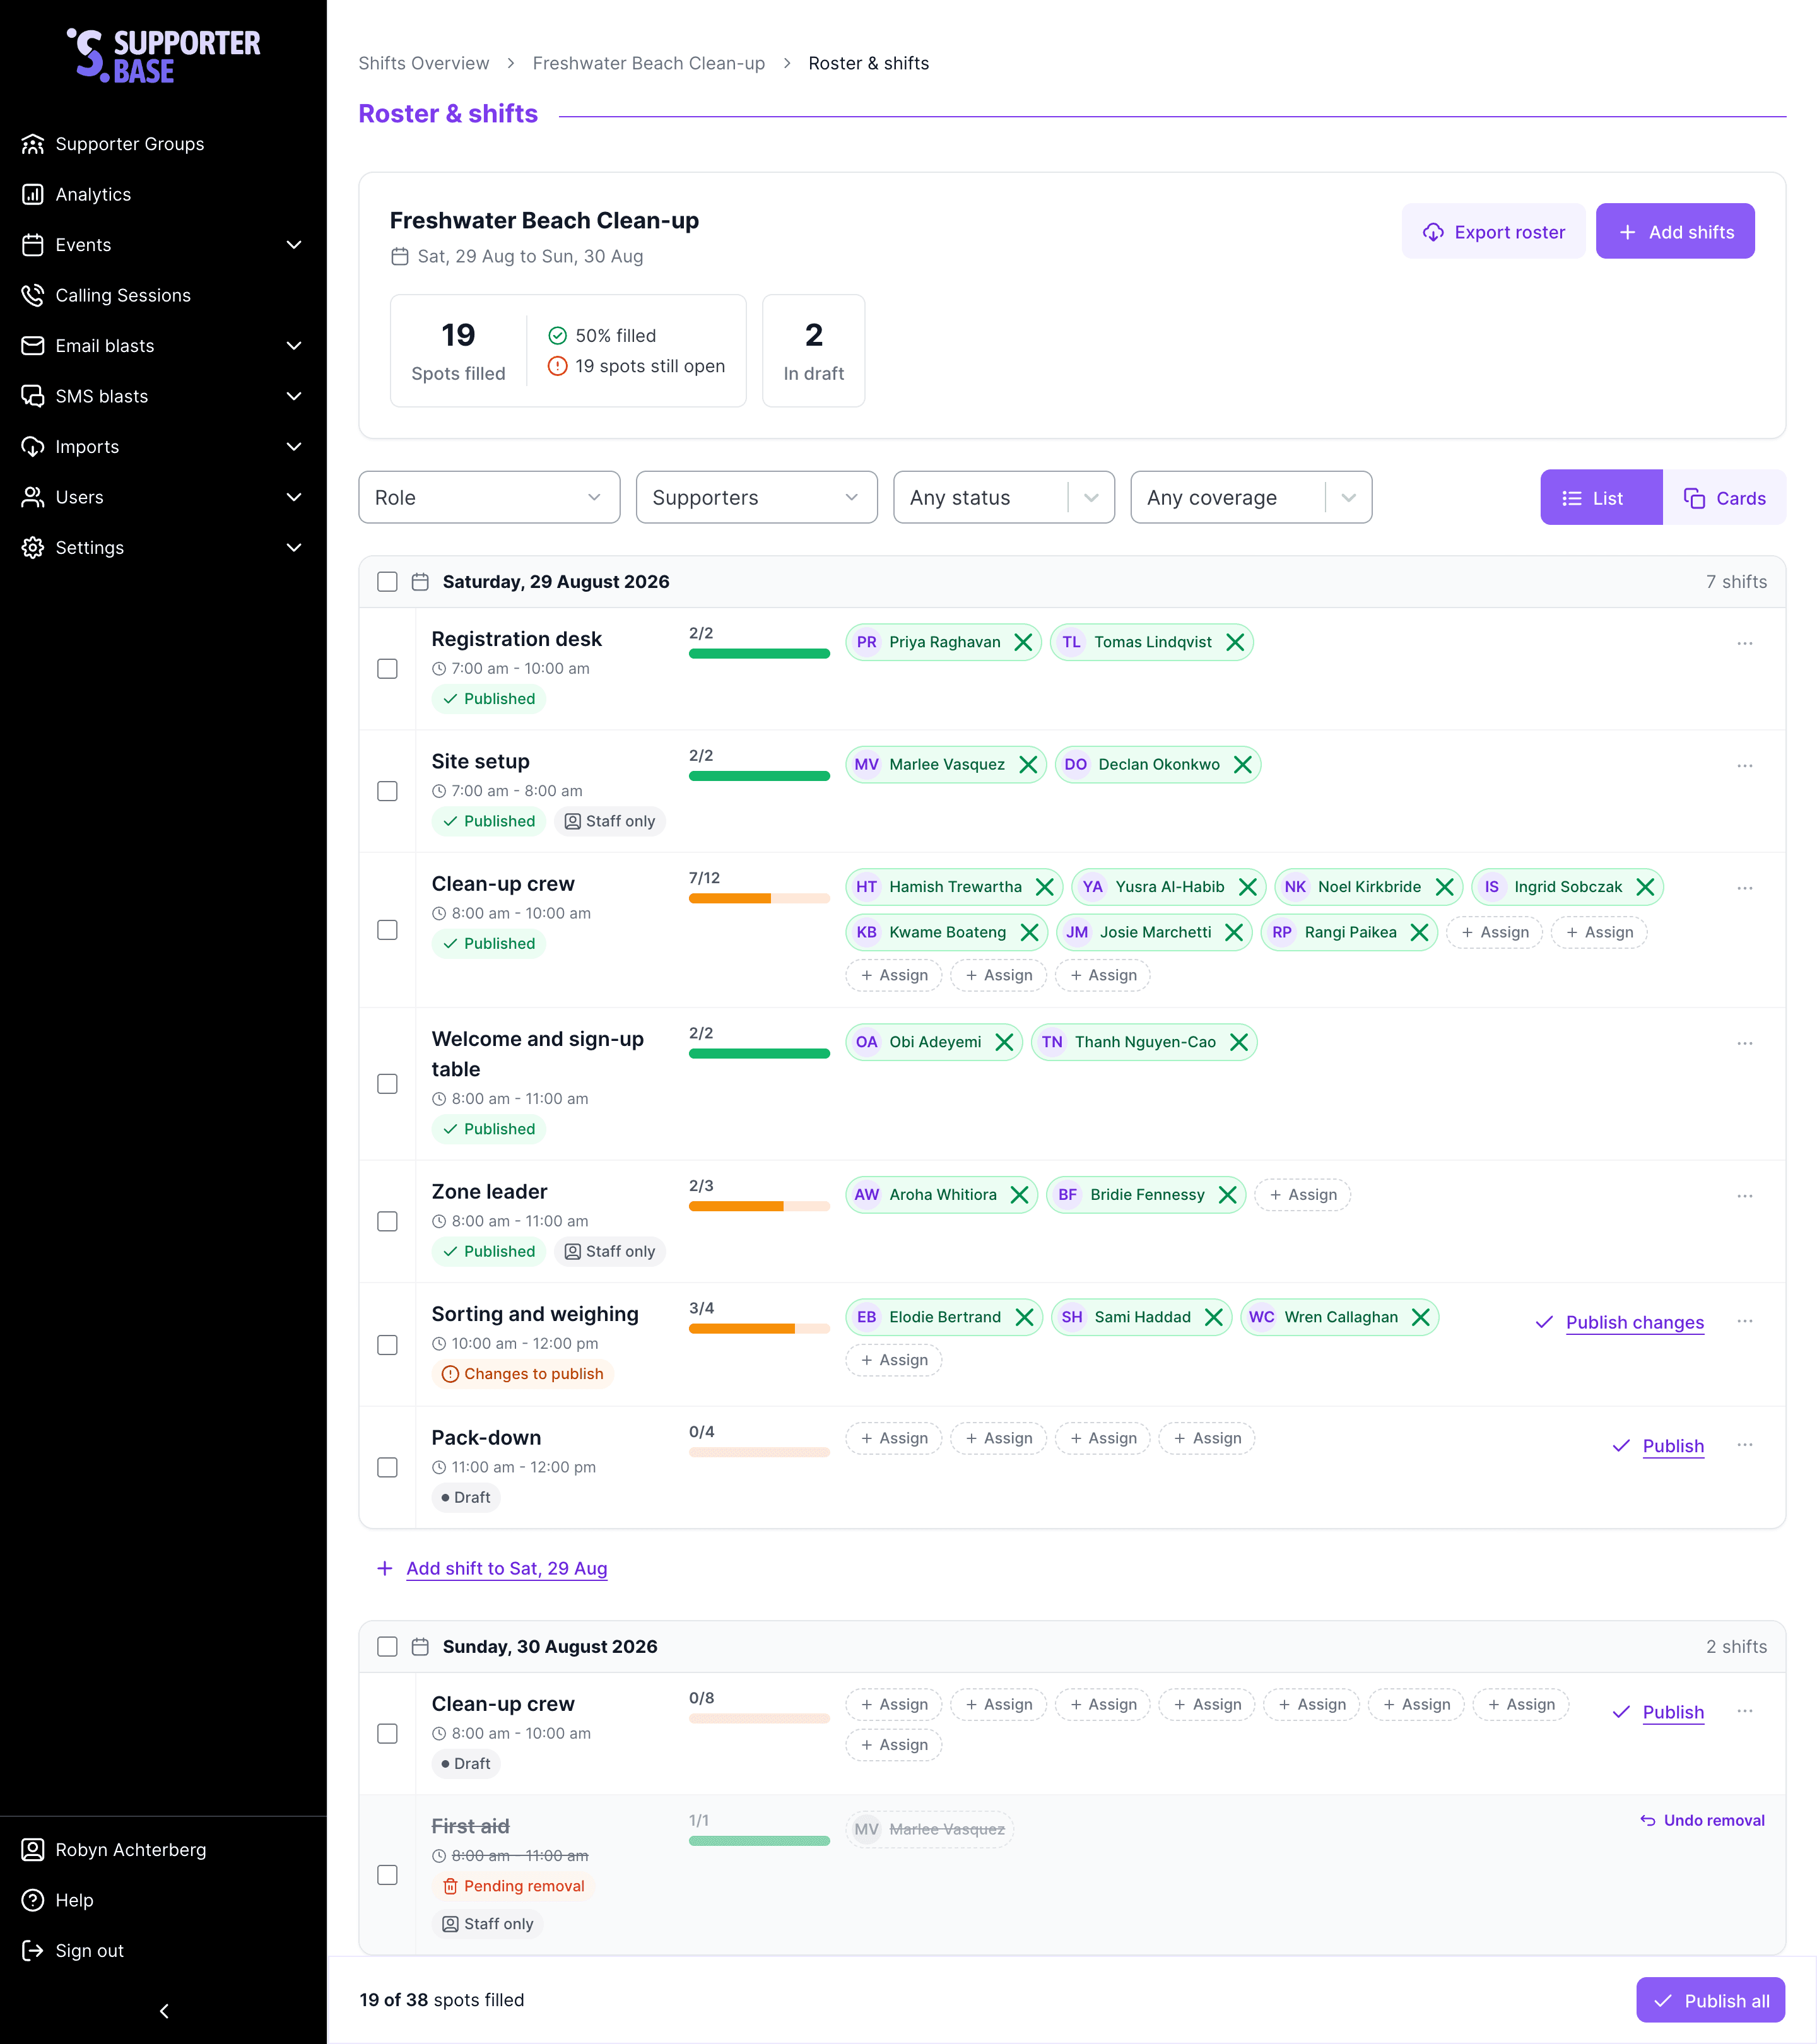Remove Josie Marchetti from Clean-up crew
Screen dimensions: 1817x2044
1234,932
